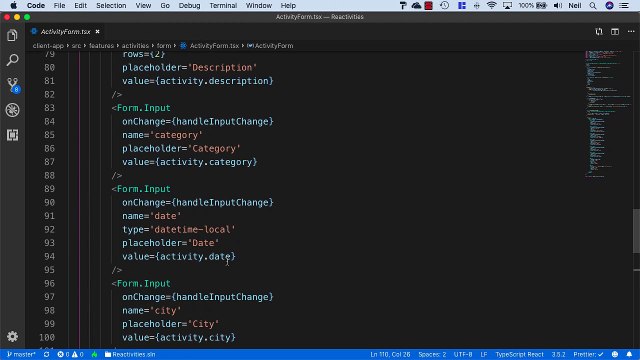This screenshot has width=640, height=360.
Task: Open the Help menu
Action: [x=288, y=5]
